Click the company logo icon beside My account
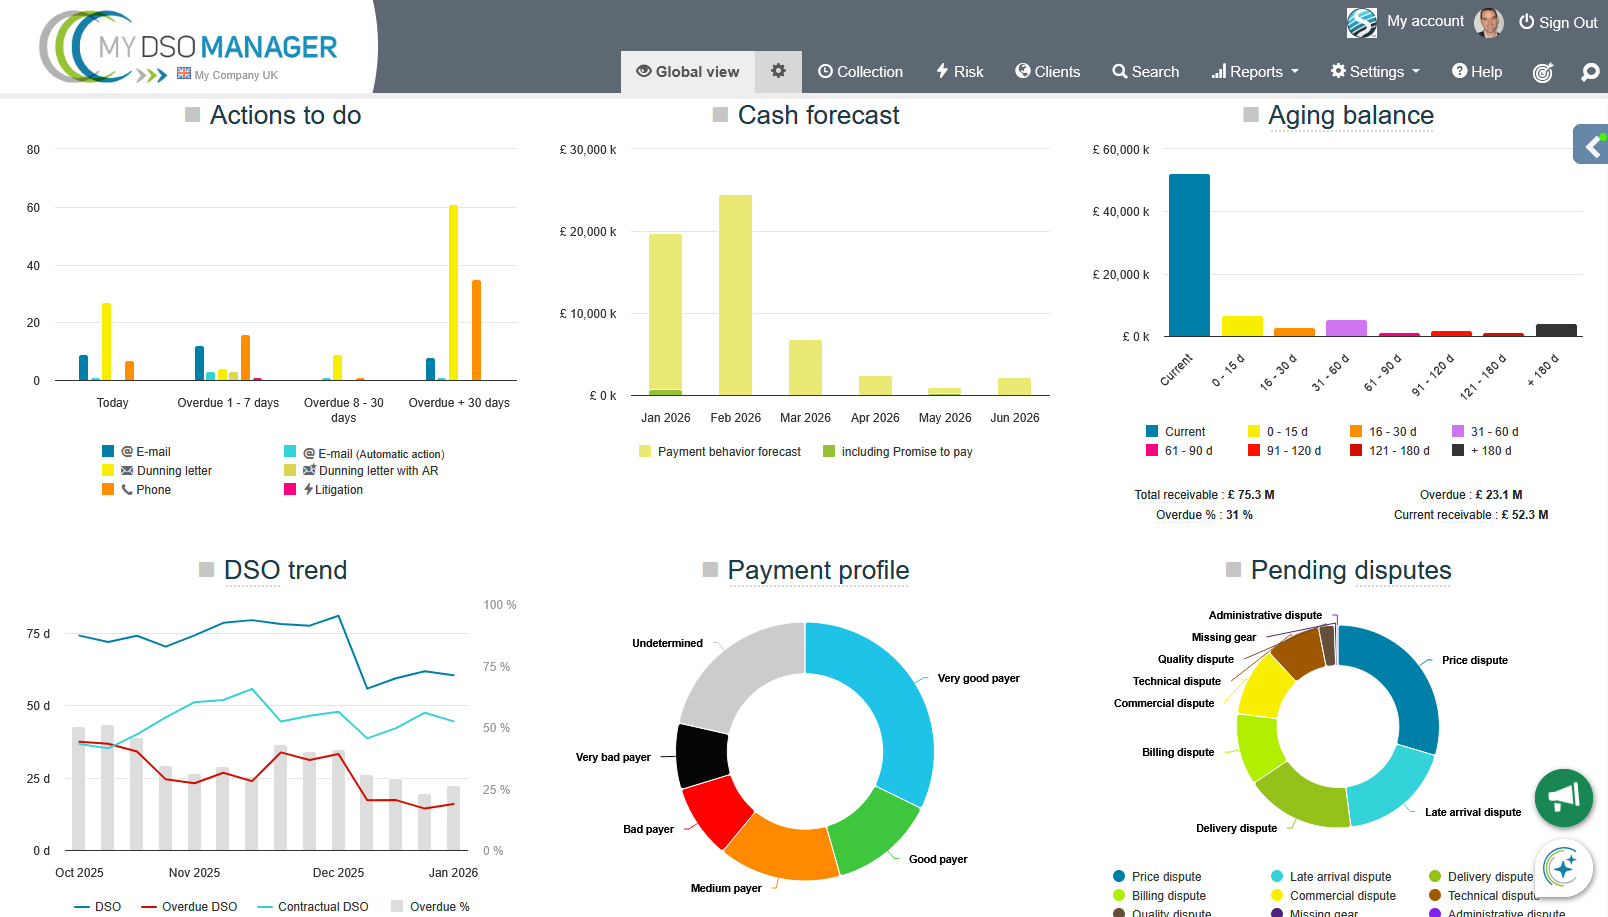1608x917 pixels. [1361, 22]
